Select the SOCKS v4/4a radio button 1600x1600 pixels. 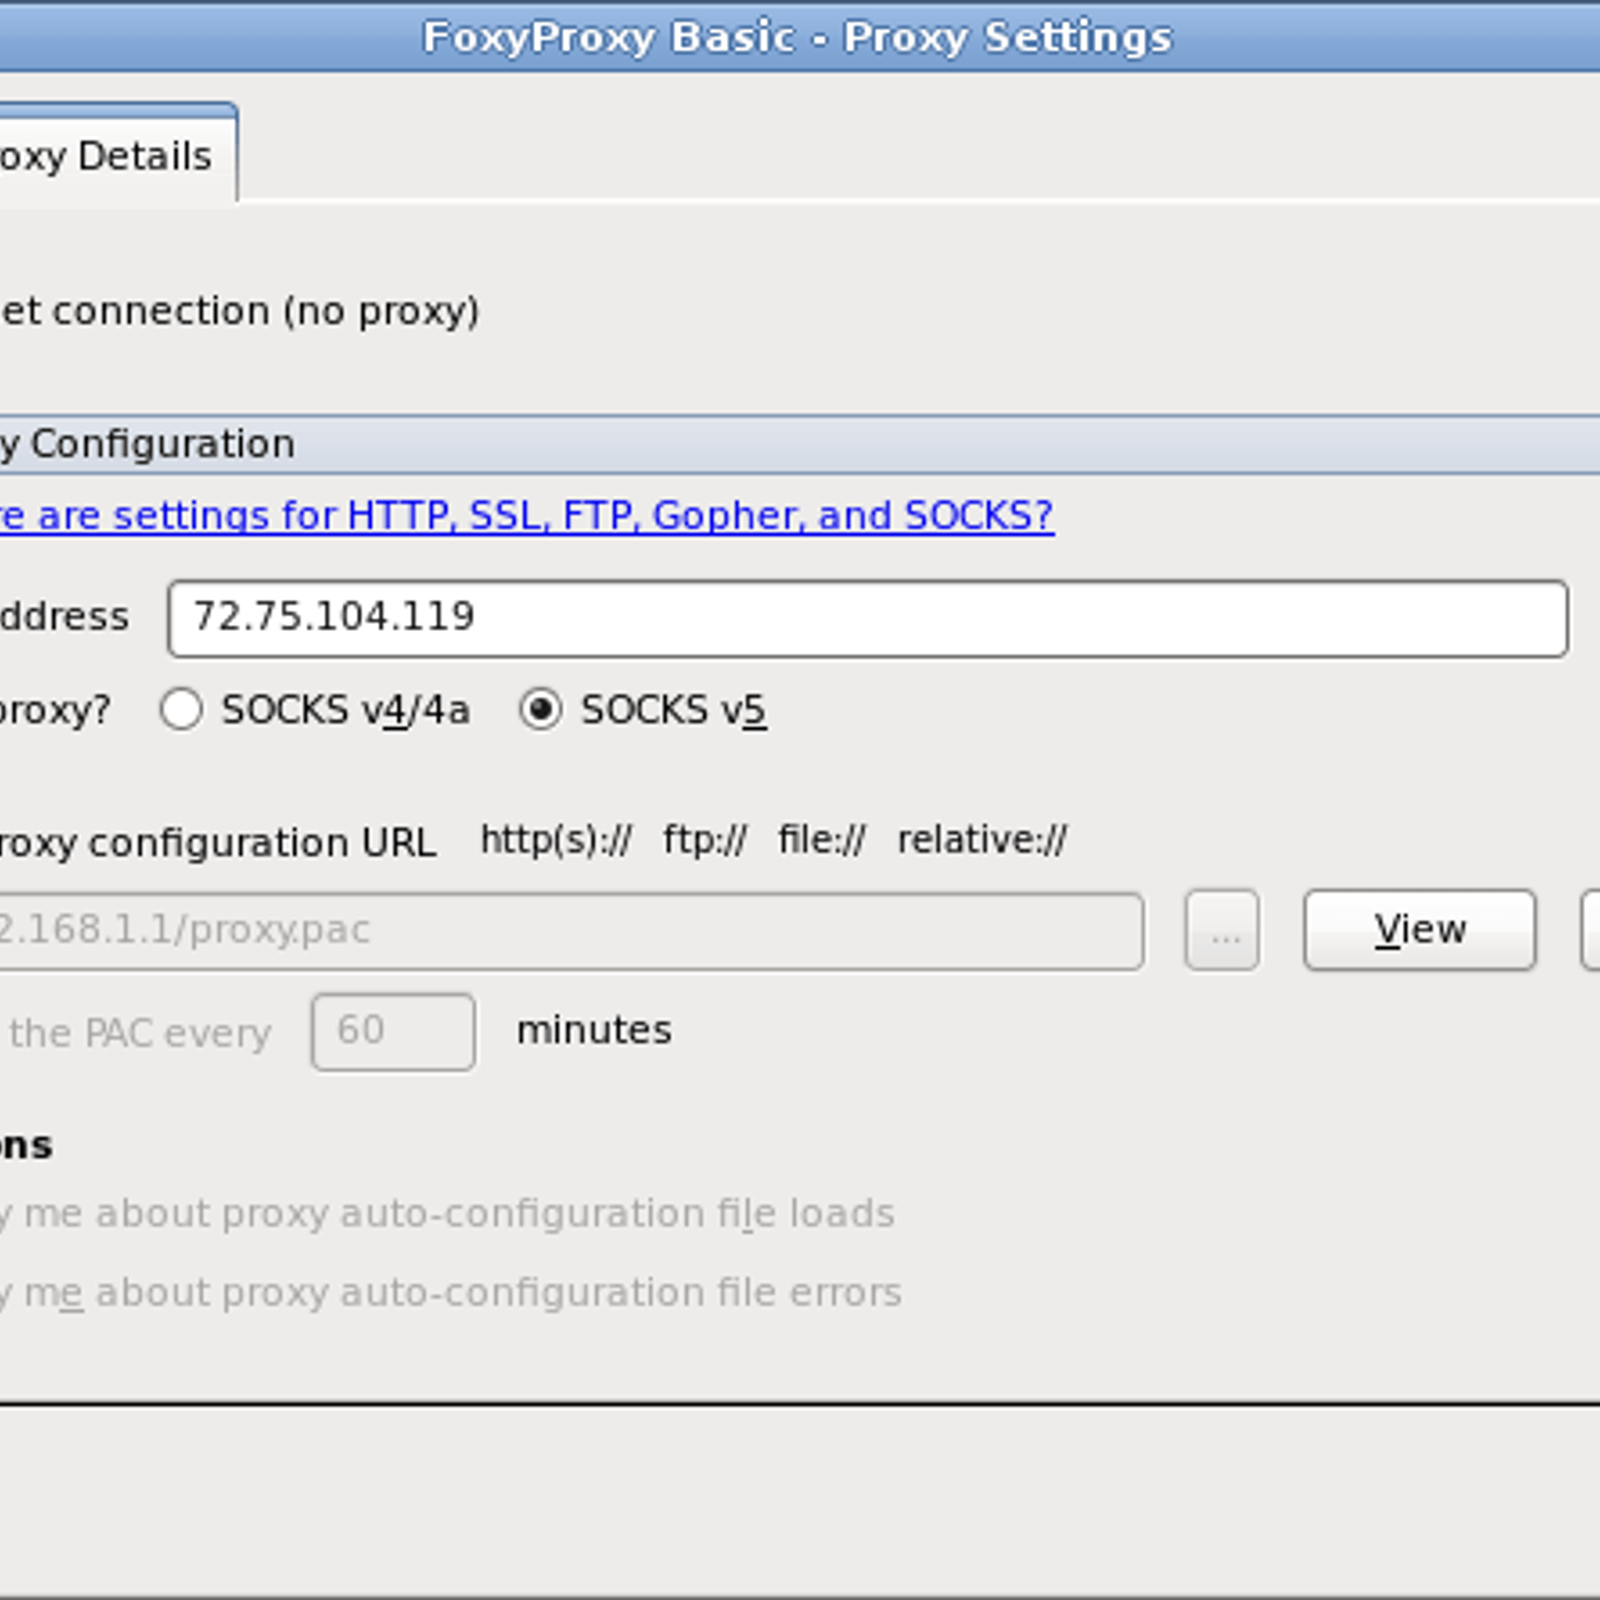(x=181, y=710)
